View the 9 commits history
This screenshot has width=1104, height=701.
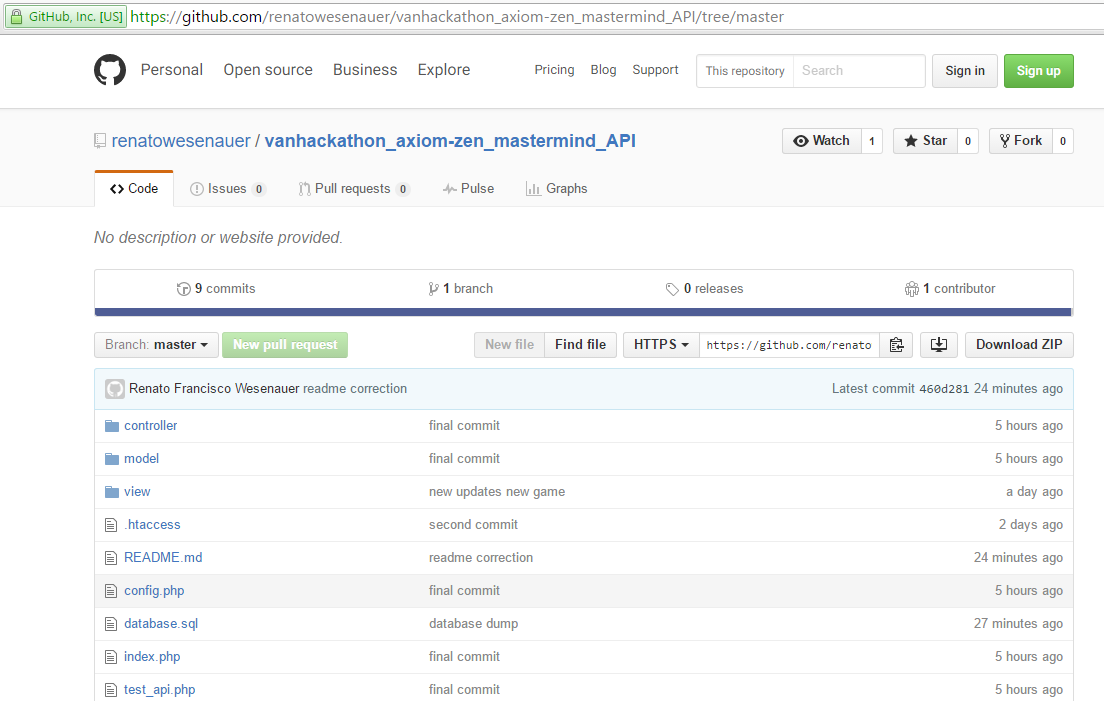coord(216,289)
